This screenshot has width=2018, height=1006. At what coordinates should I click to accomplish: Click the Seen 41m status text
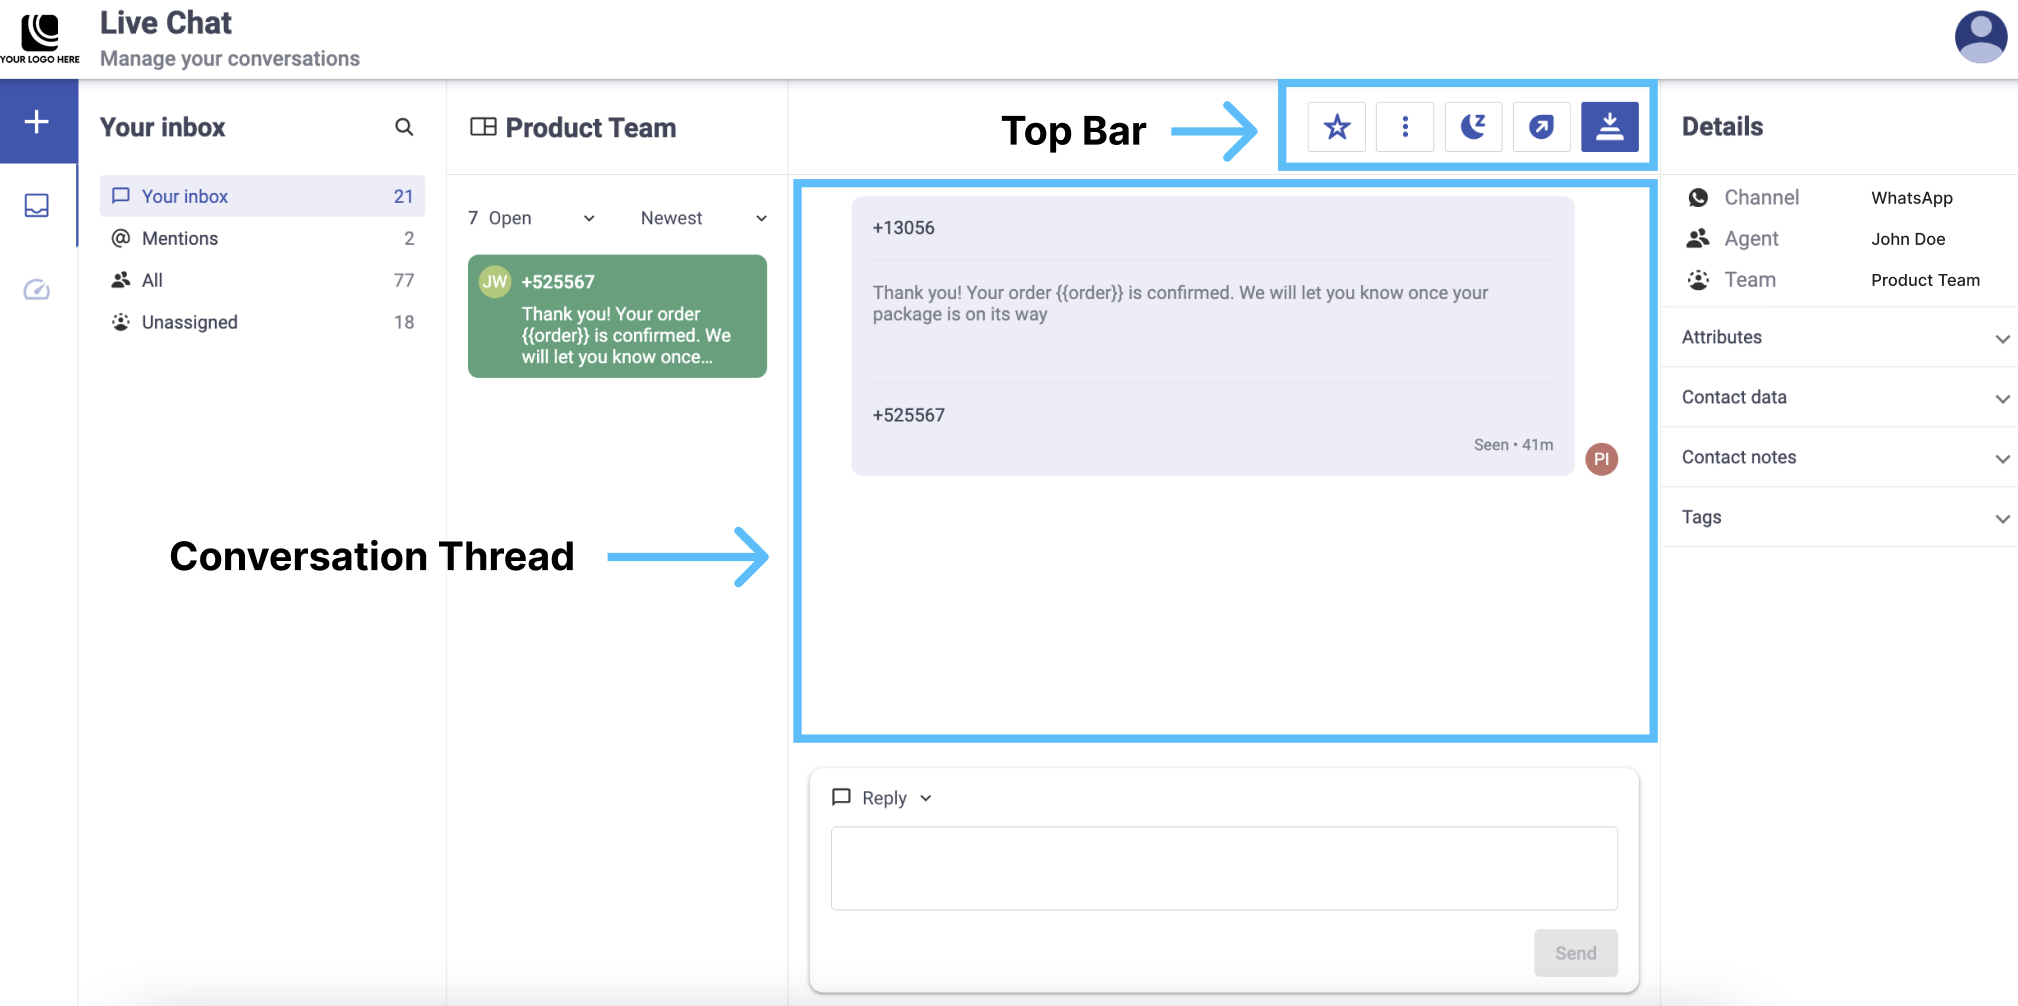point(1513,445)
